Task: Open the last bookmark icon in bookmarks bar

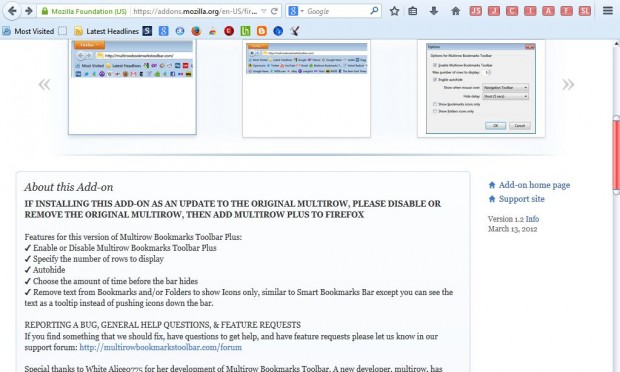Action: point(295,31)
